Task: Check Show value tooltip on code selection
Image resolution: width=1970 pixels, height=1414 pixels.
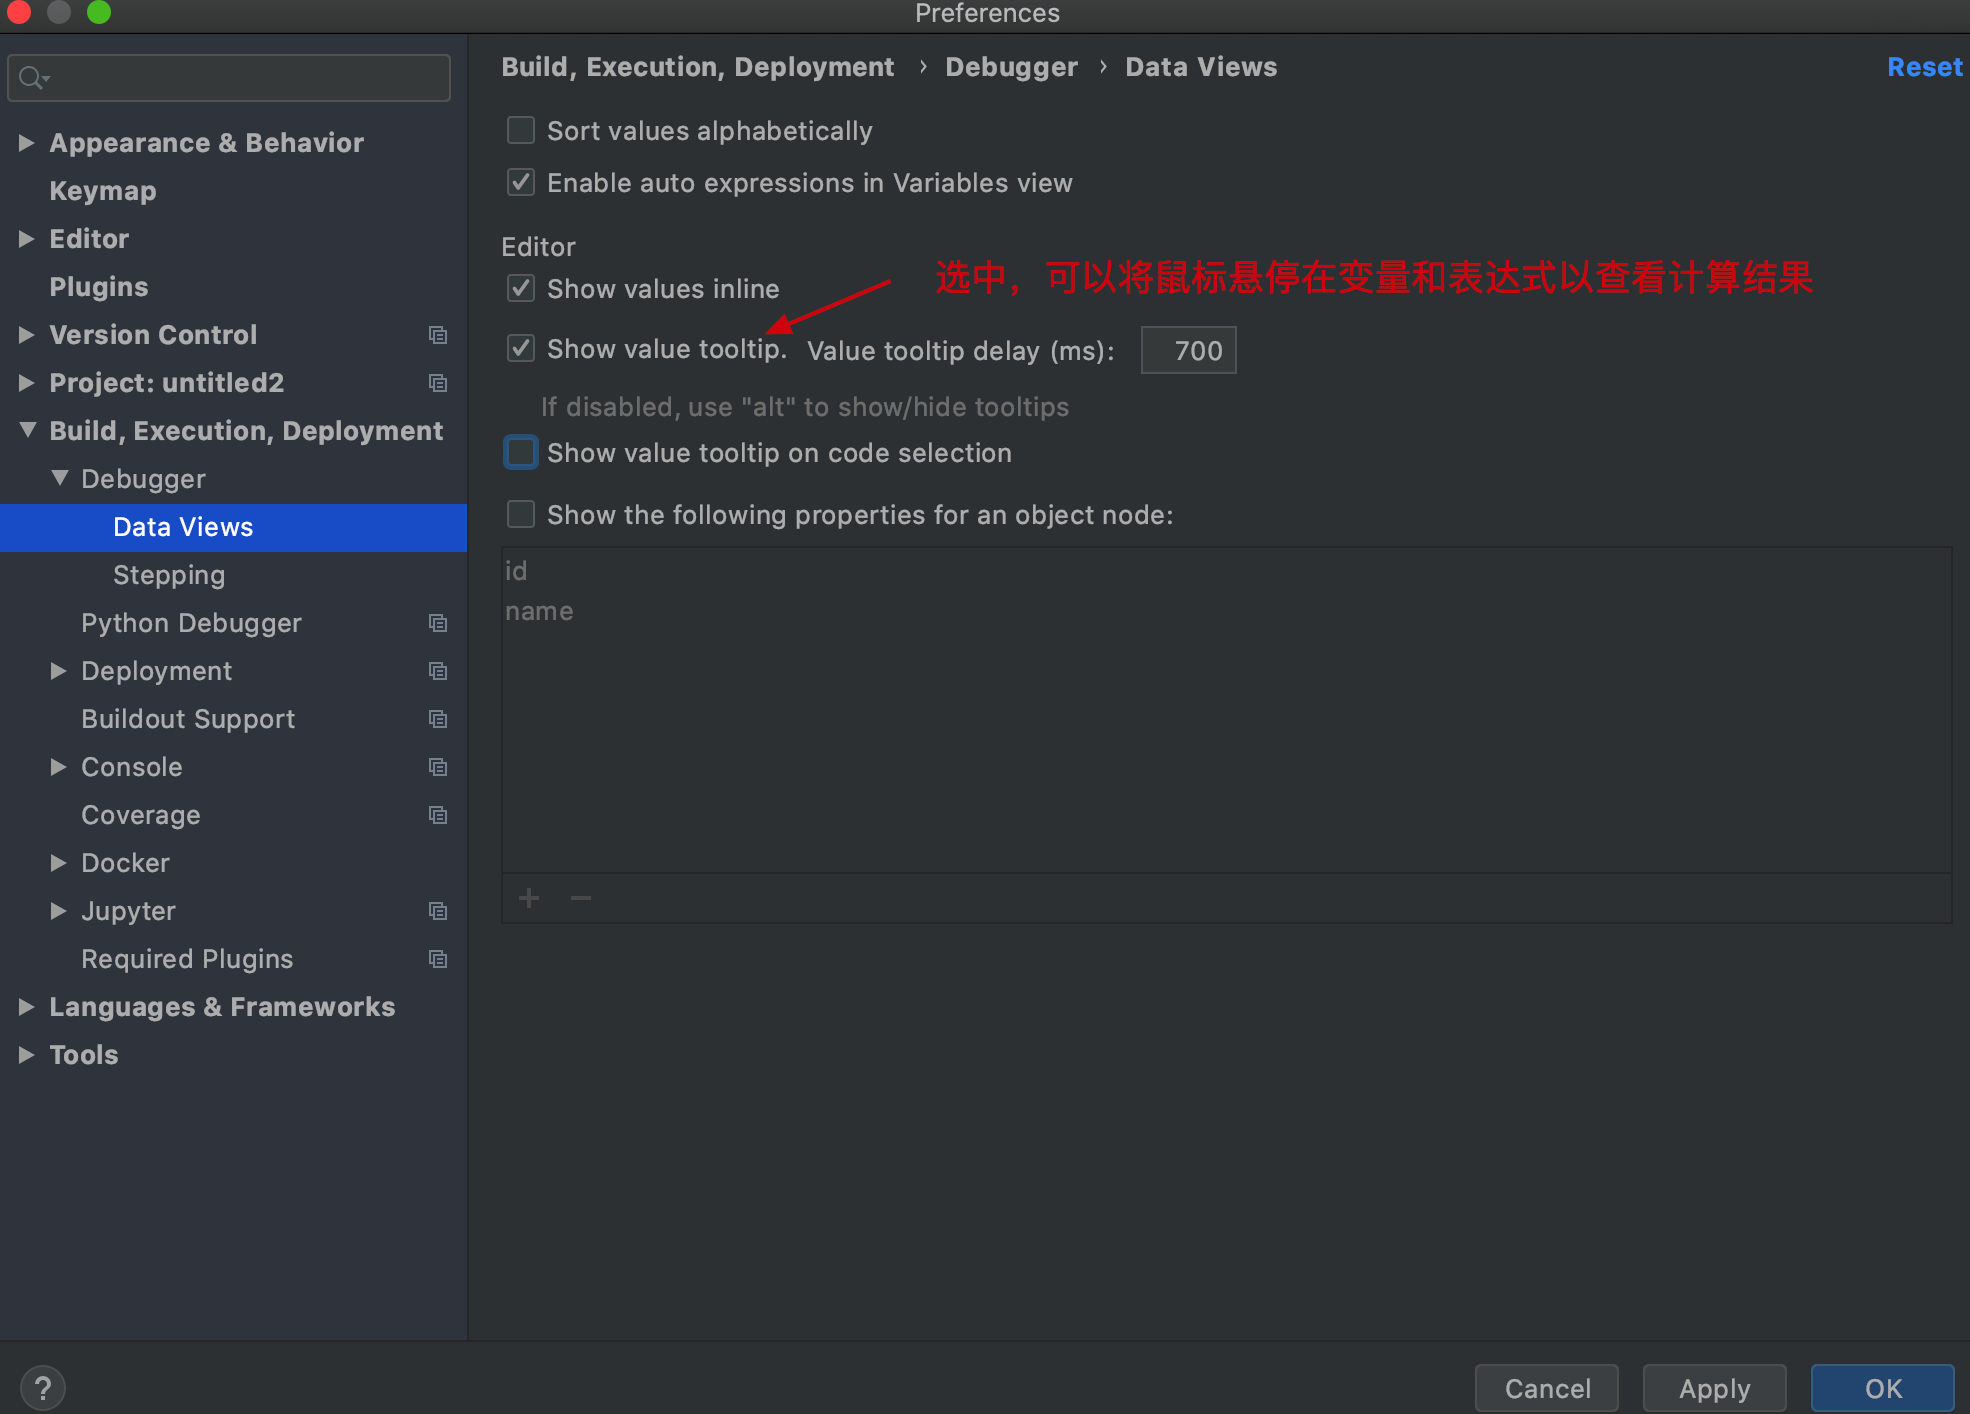Action: (x=521, y=453)
